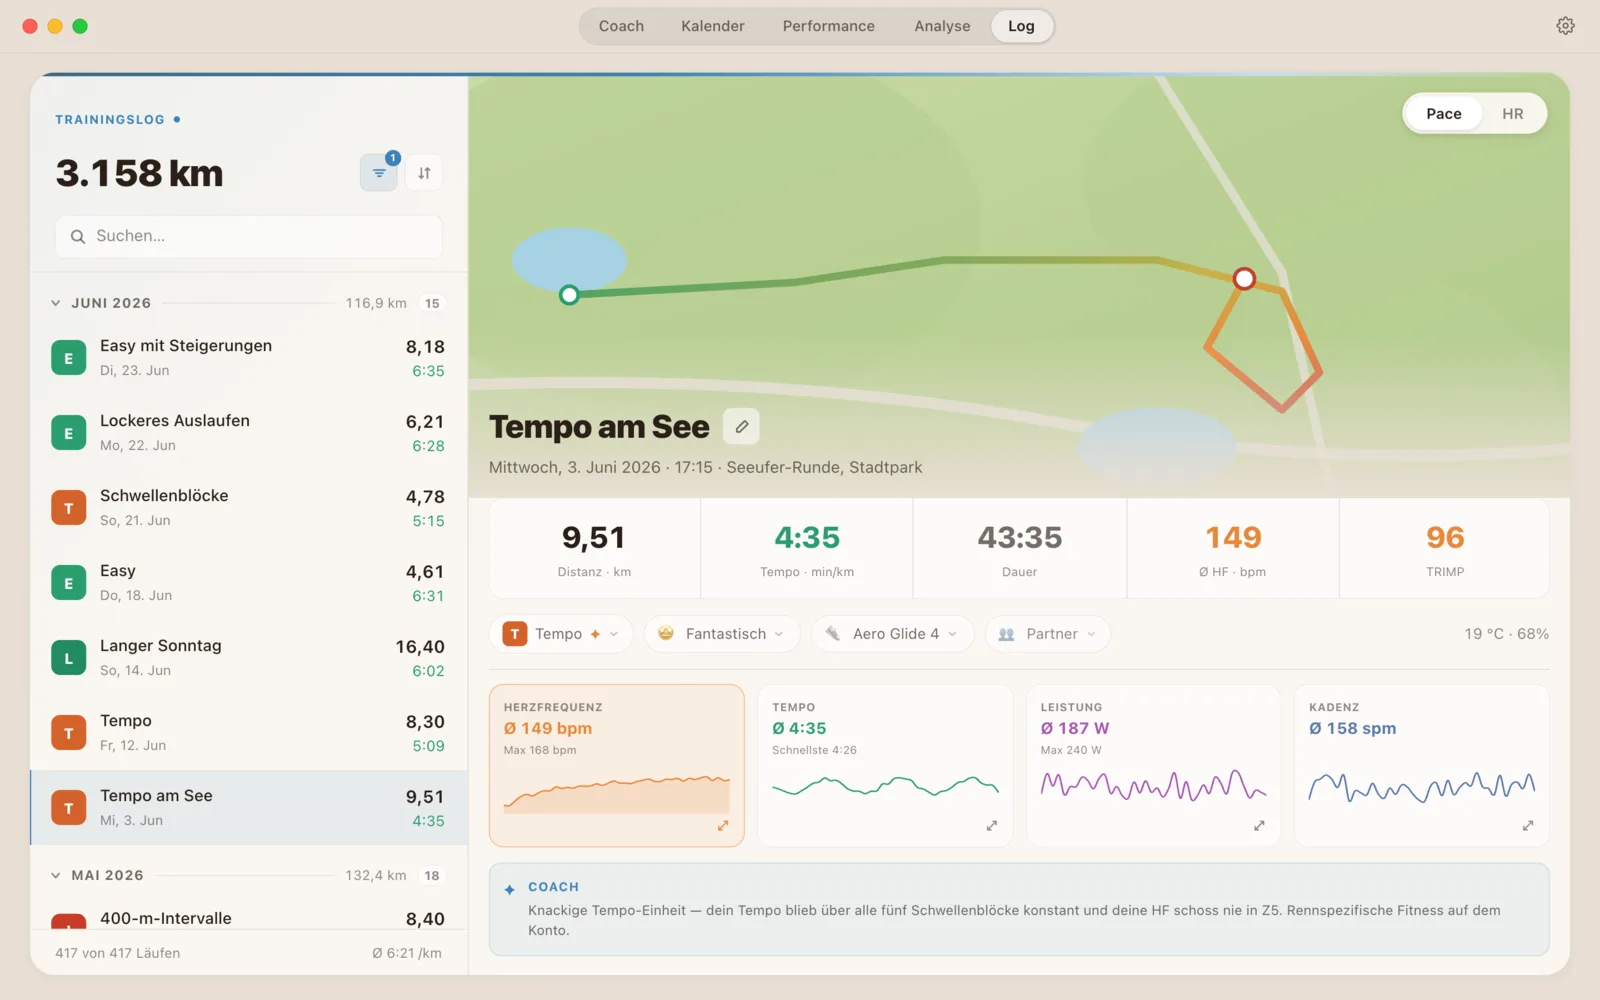Select the Kadenz chart card
The width and height of the screenshot is (1600, 1000).
(x=1422, y=766)
